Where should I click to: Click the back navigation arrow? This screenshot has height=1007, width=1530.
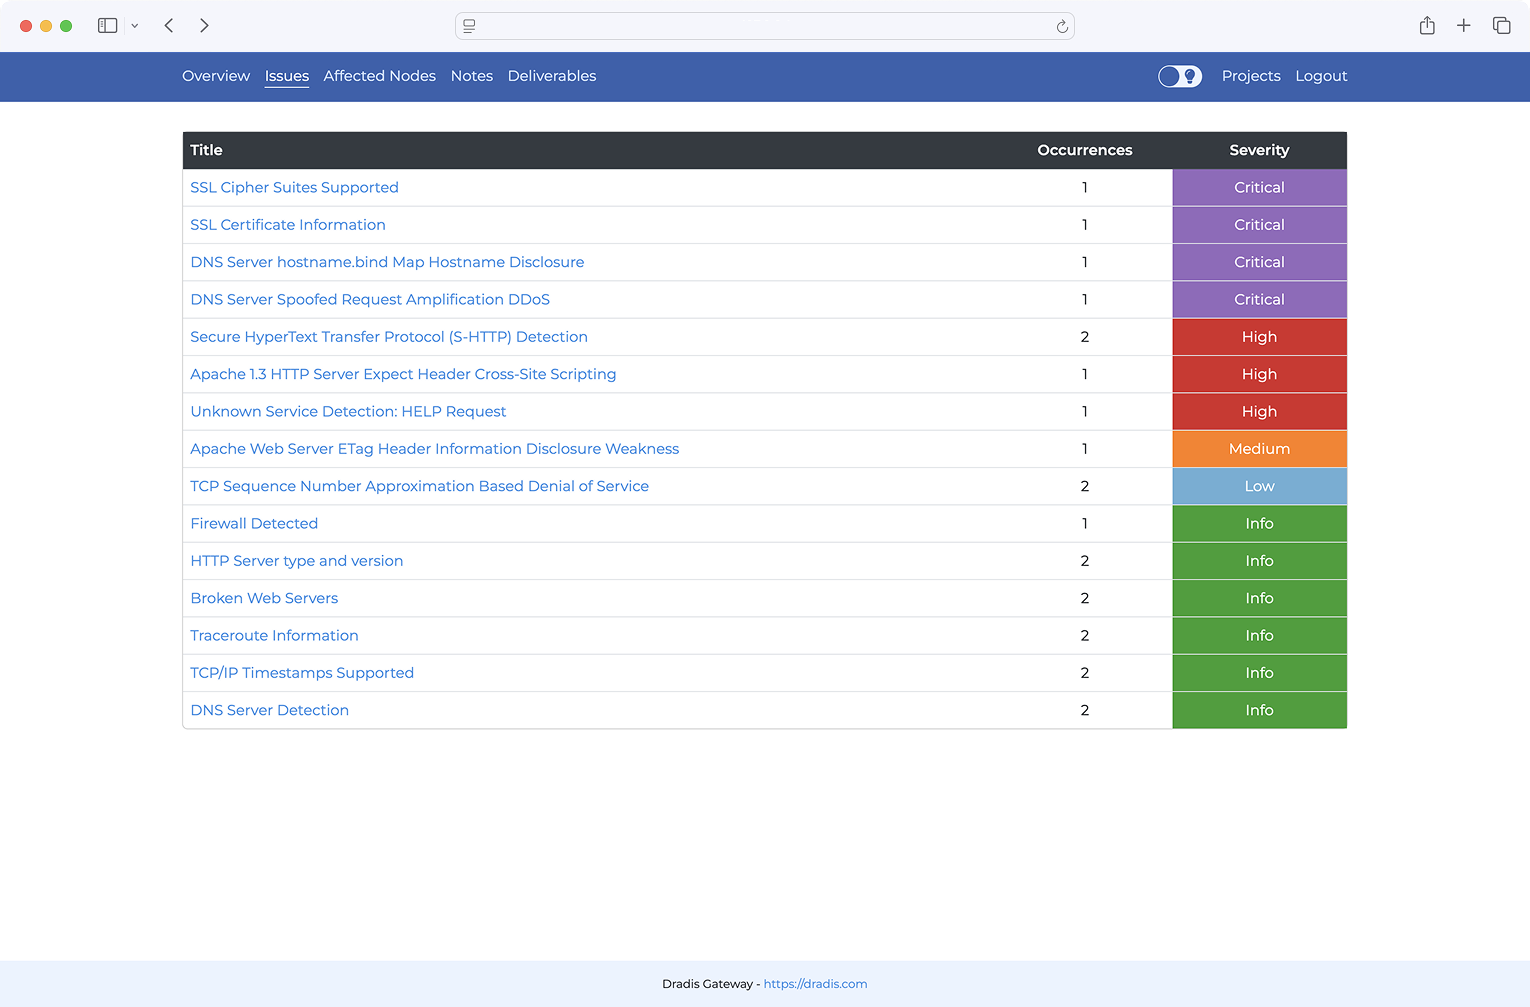click(168, 25)
